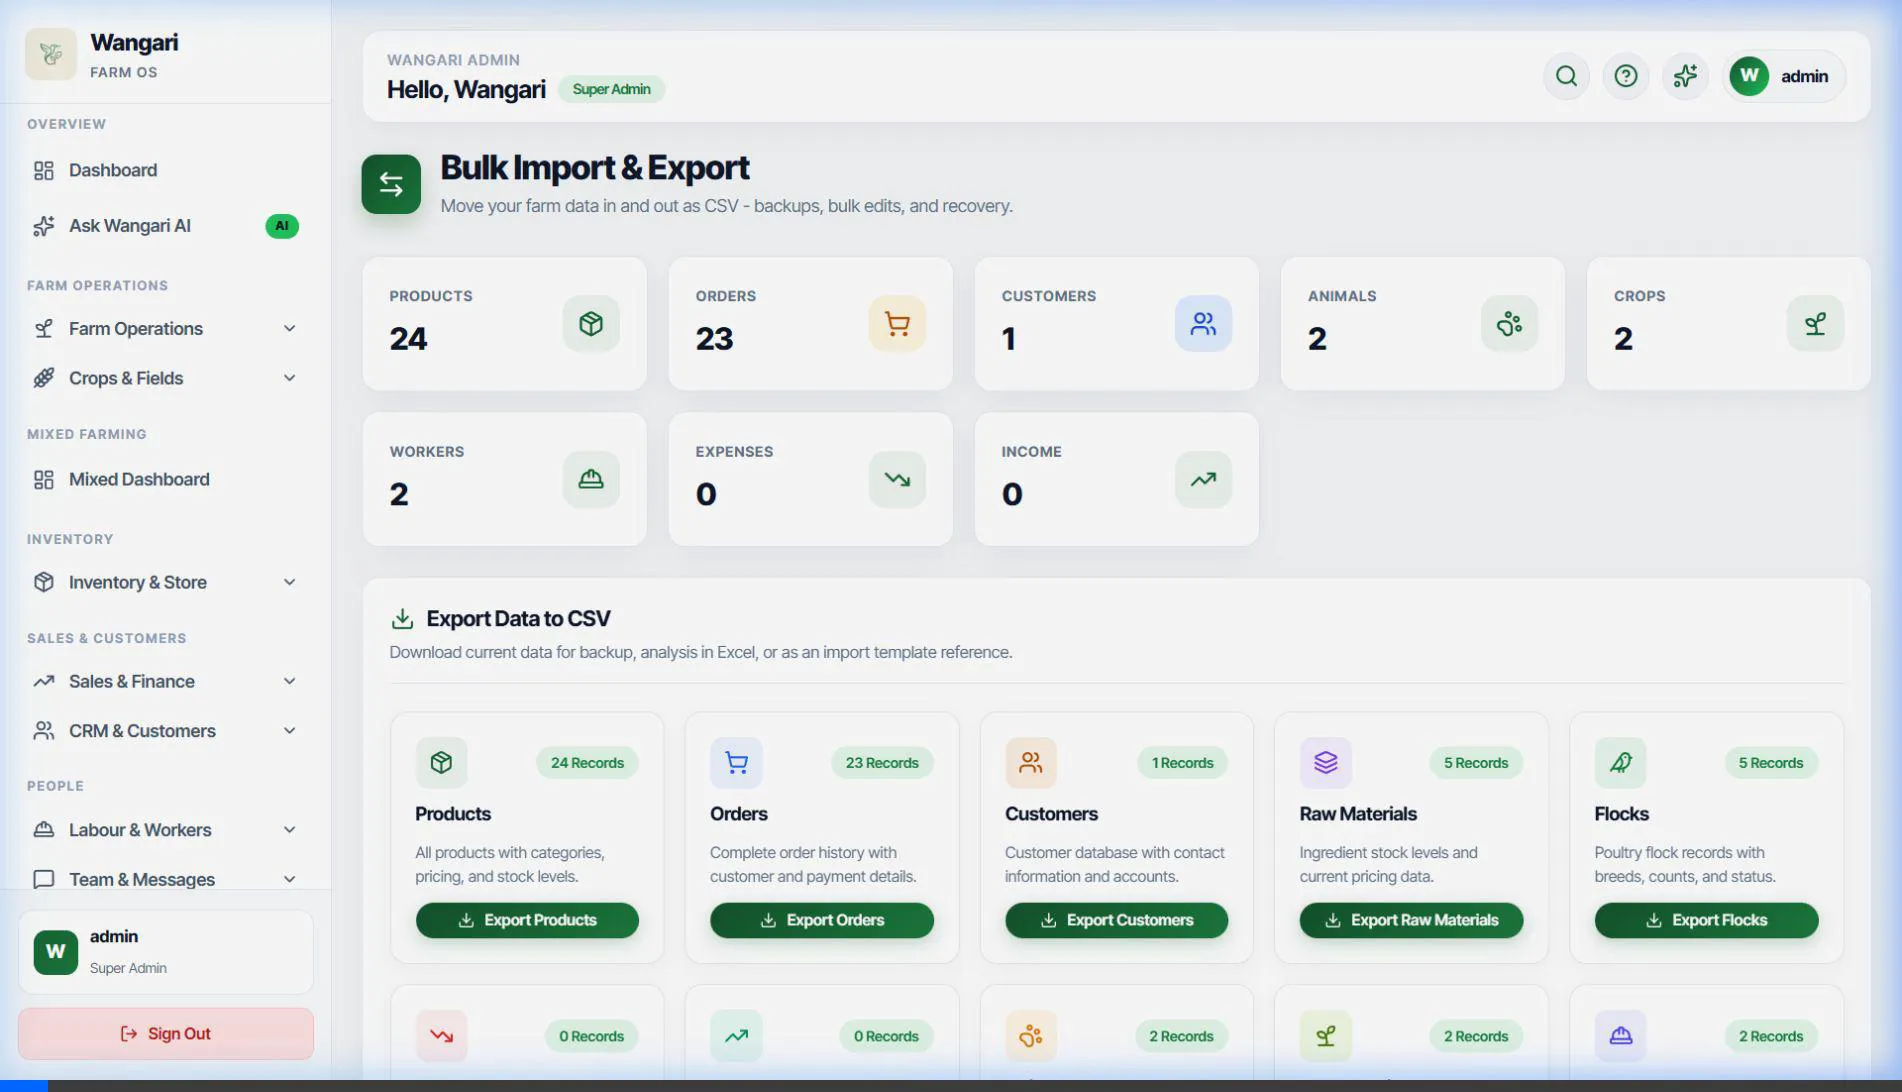
Task: Open Ask Wangari AI menu item
Action: pos(165,226)
